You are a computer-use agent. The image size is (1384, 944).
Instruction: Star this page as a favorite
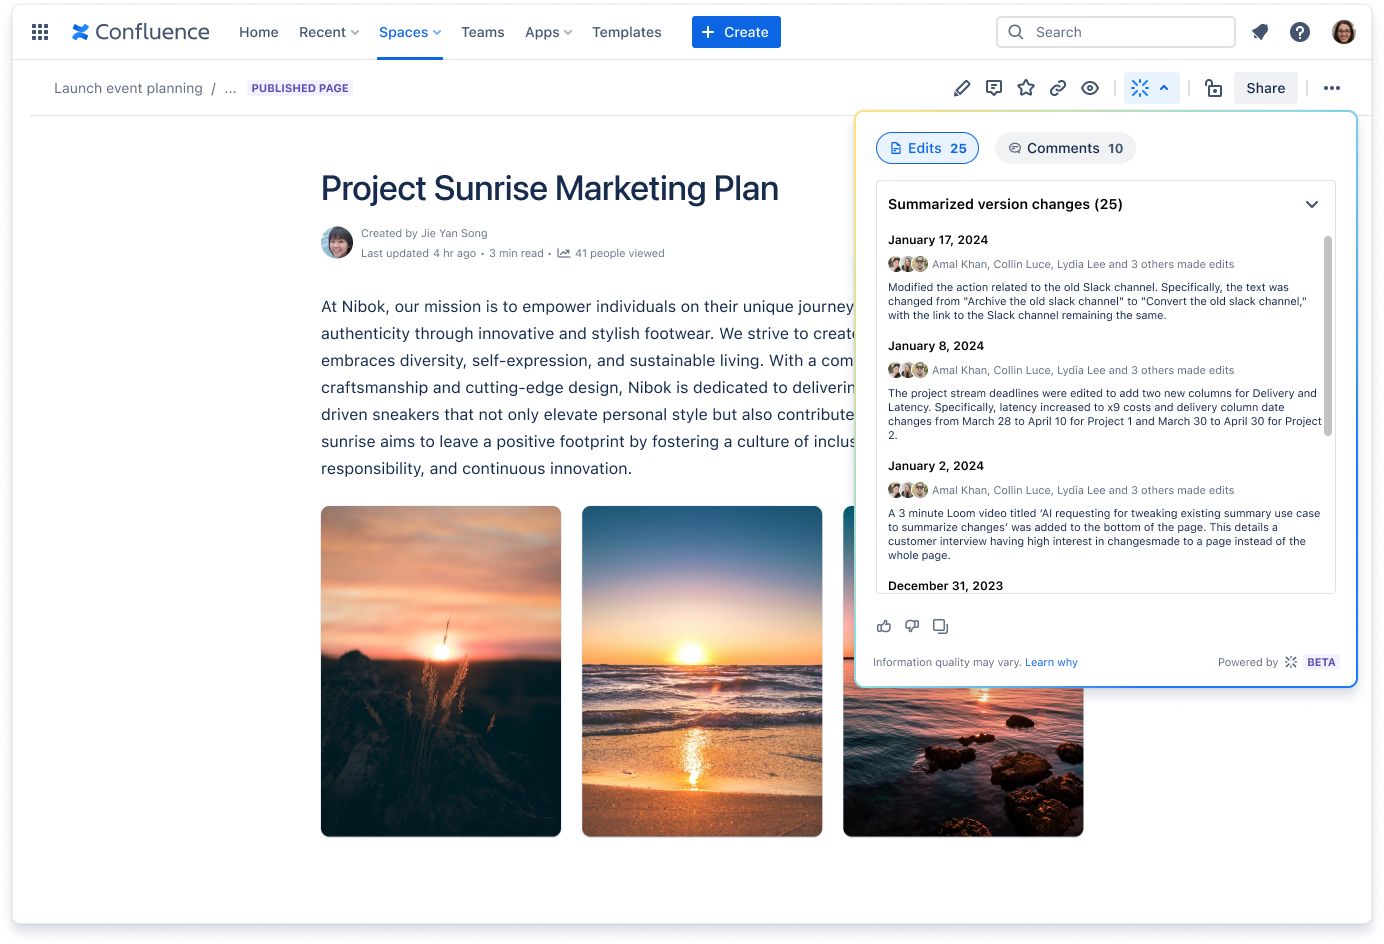point(1025,88)
